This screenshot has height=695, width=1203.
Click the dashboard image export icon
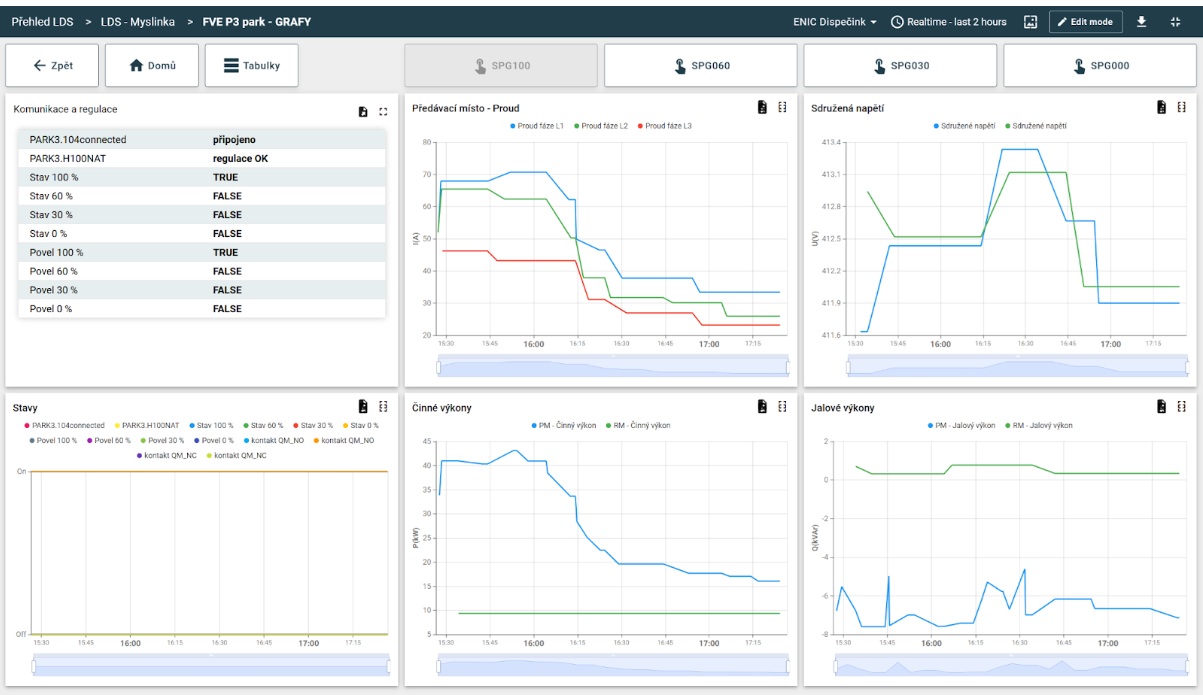pos(1030,22)
